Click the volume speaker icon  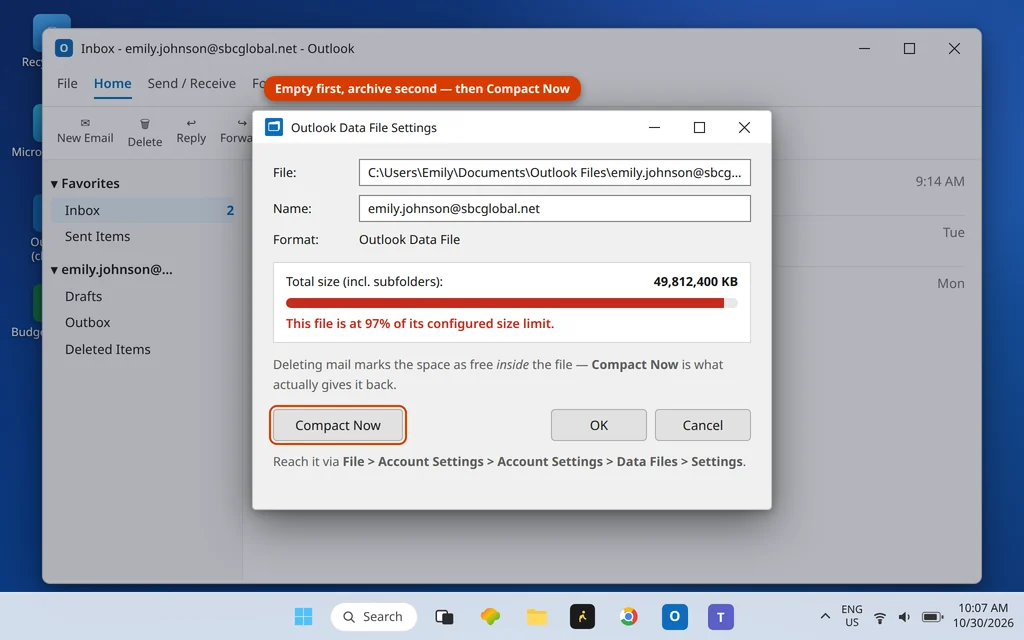point(904,617)
